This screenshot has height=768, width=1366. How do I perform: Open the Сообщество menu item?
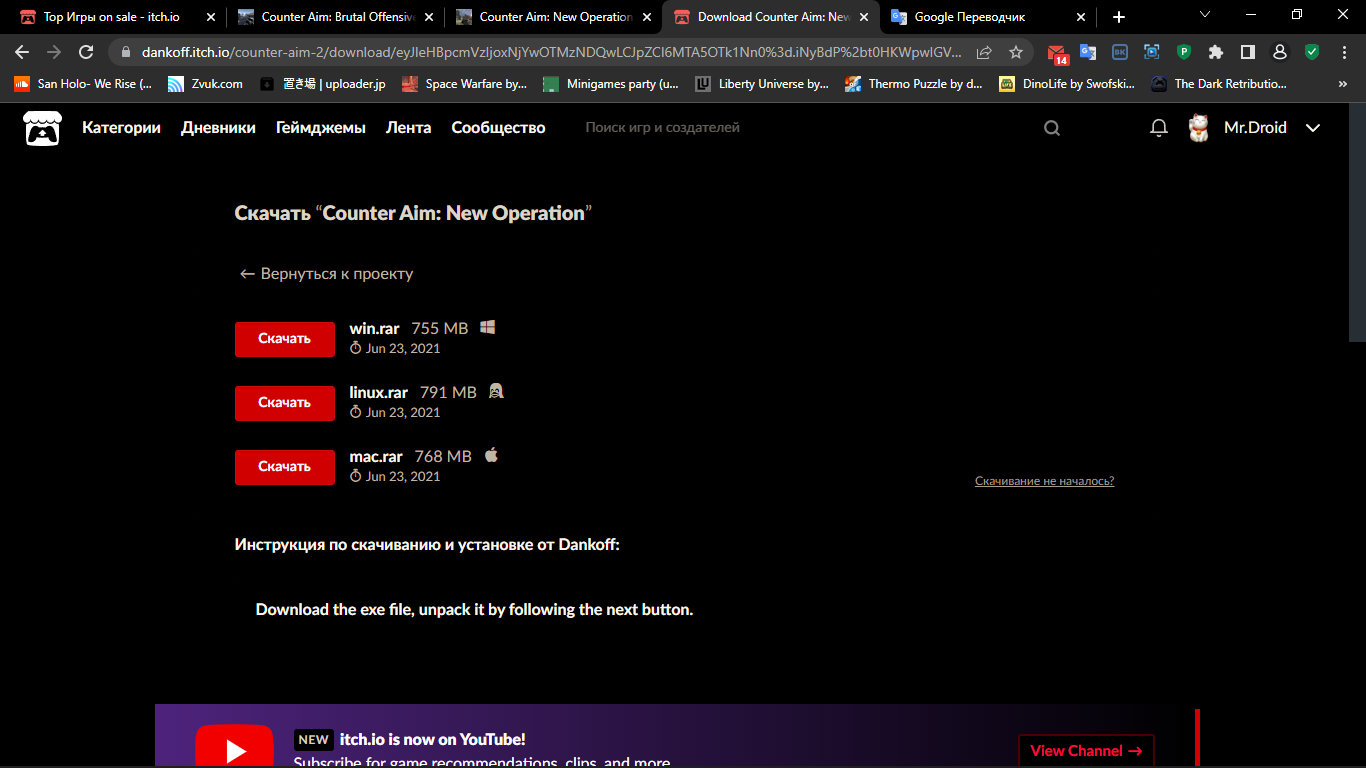(498, 128)
